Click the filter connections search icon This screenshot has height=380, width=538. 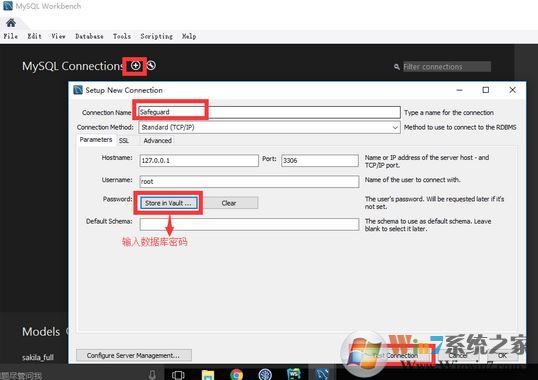tap(397, 67)
